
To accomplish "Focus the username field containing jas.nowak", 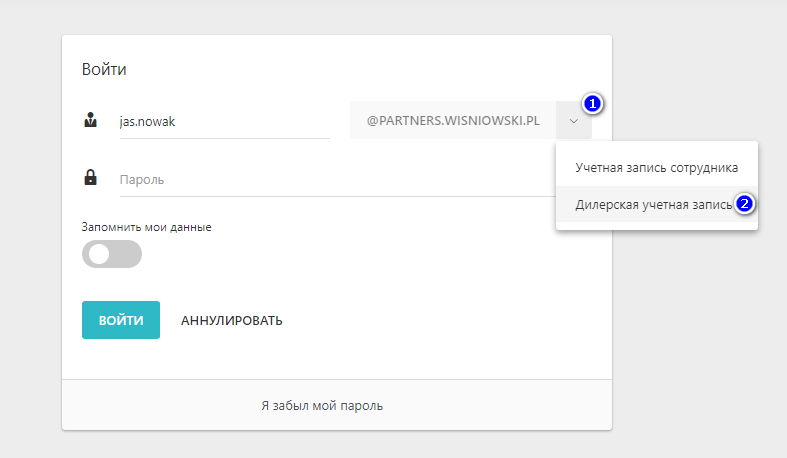I will 224,121.
